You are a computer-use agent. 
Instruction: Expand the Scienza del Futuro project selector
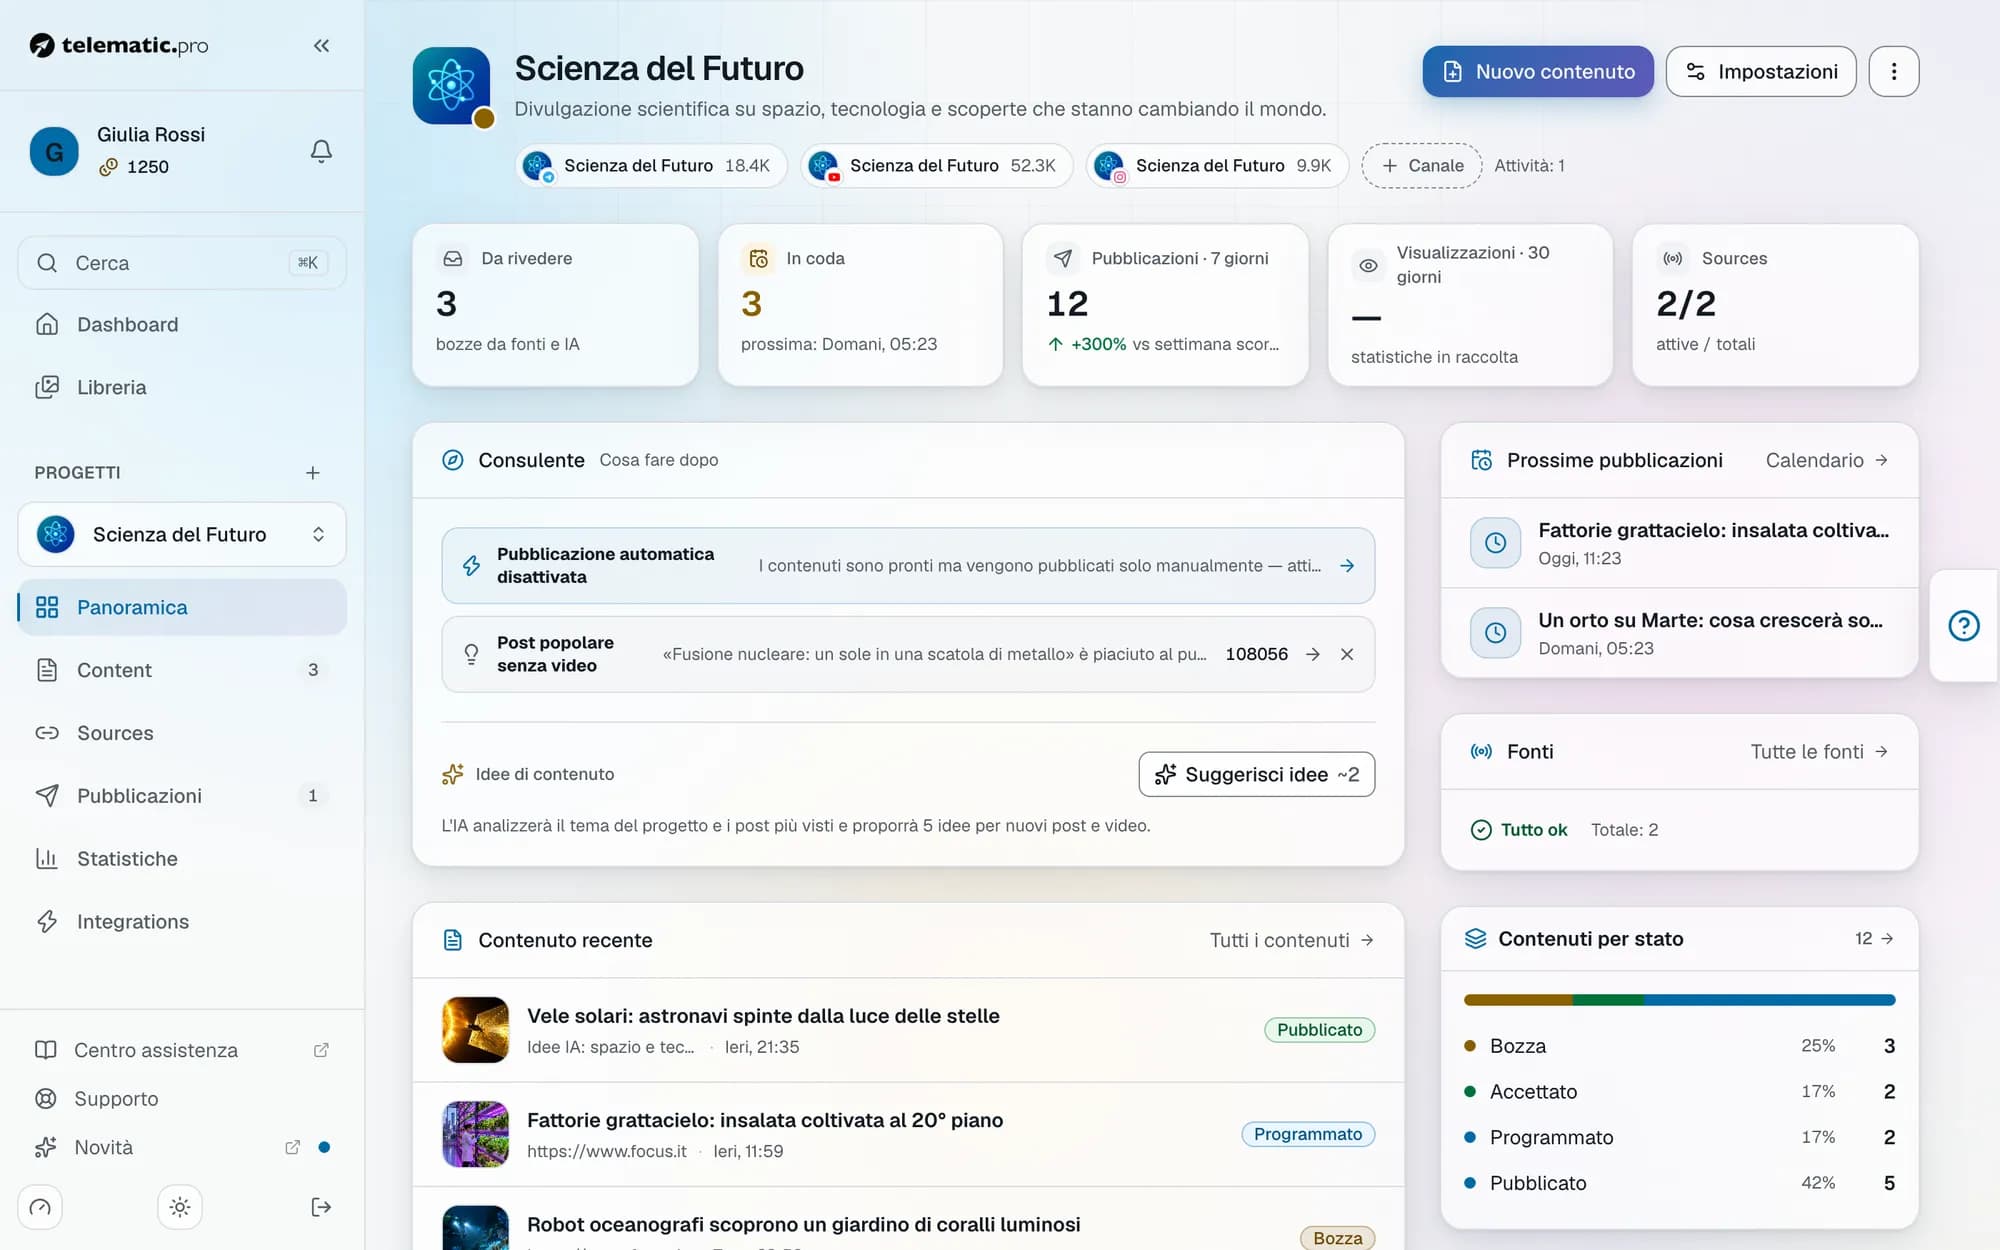[182, 535]
